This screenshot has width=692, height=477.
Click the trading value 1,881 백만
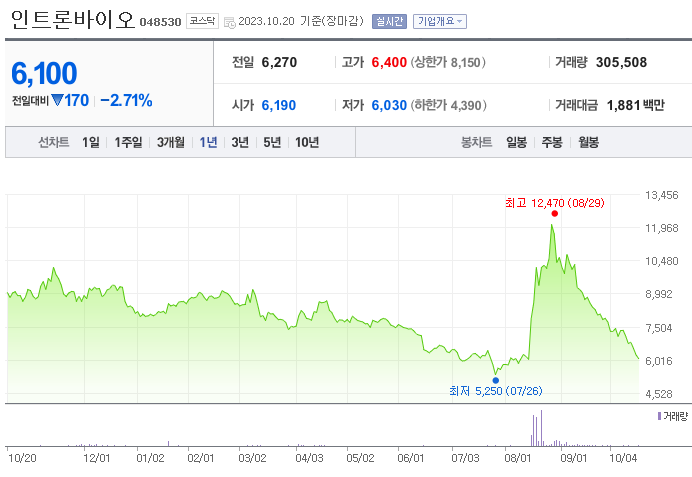coord(636,105)
